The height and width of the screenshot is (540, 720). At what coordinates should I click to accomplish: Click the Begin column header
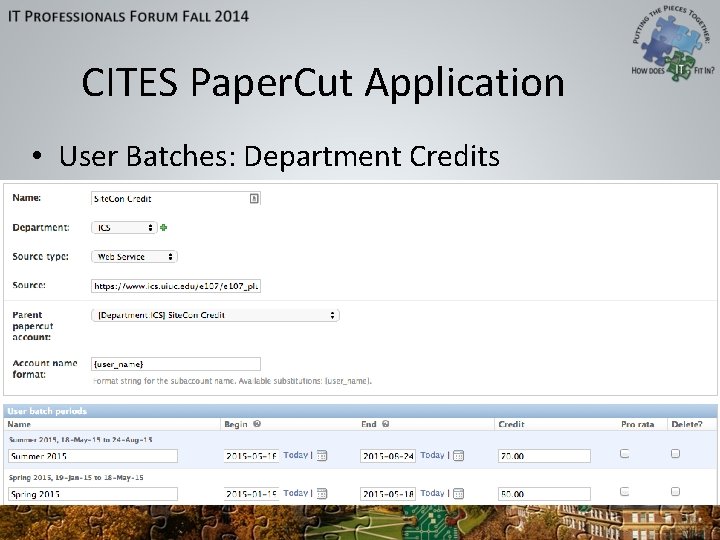[236, 424]
